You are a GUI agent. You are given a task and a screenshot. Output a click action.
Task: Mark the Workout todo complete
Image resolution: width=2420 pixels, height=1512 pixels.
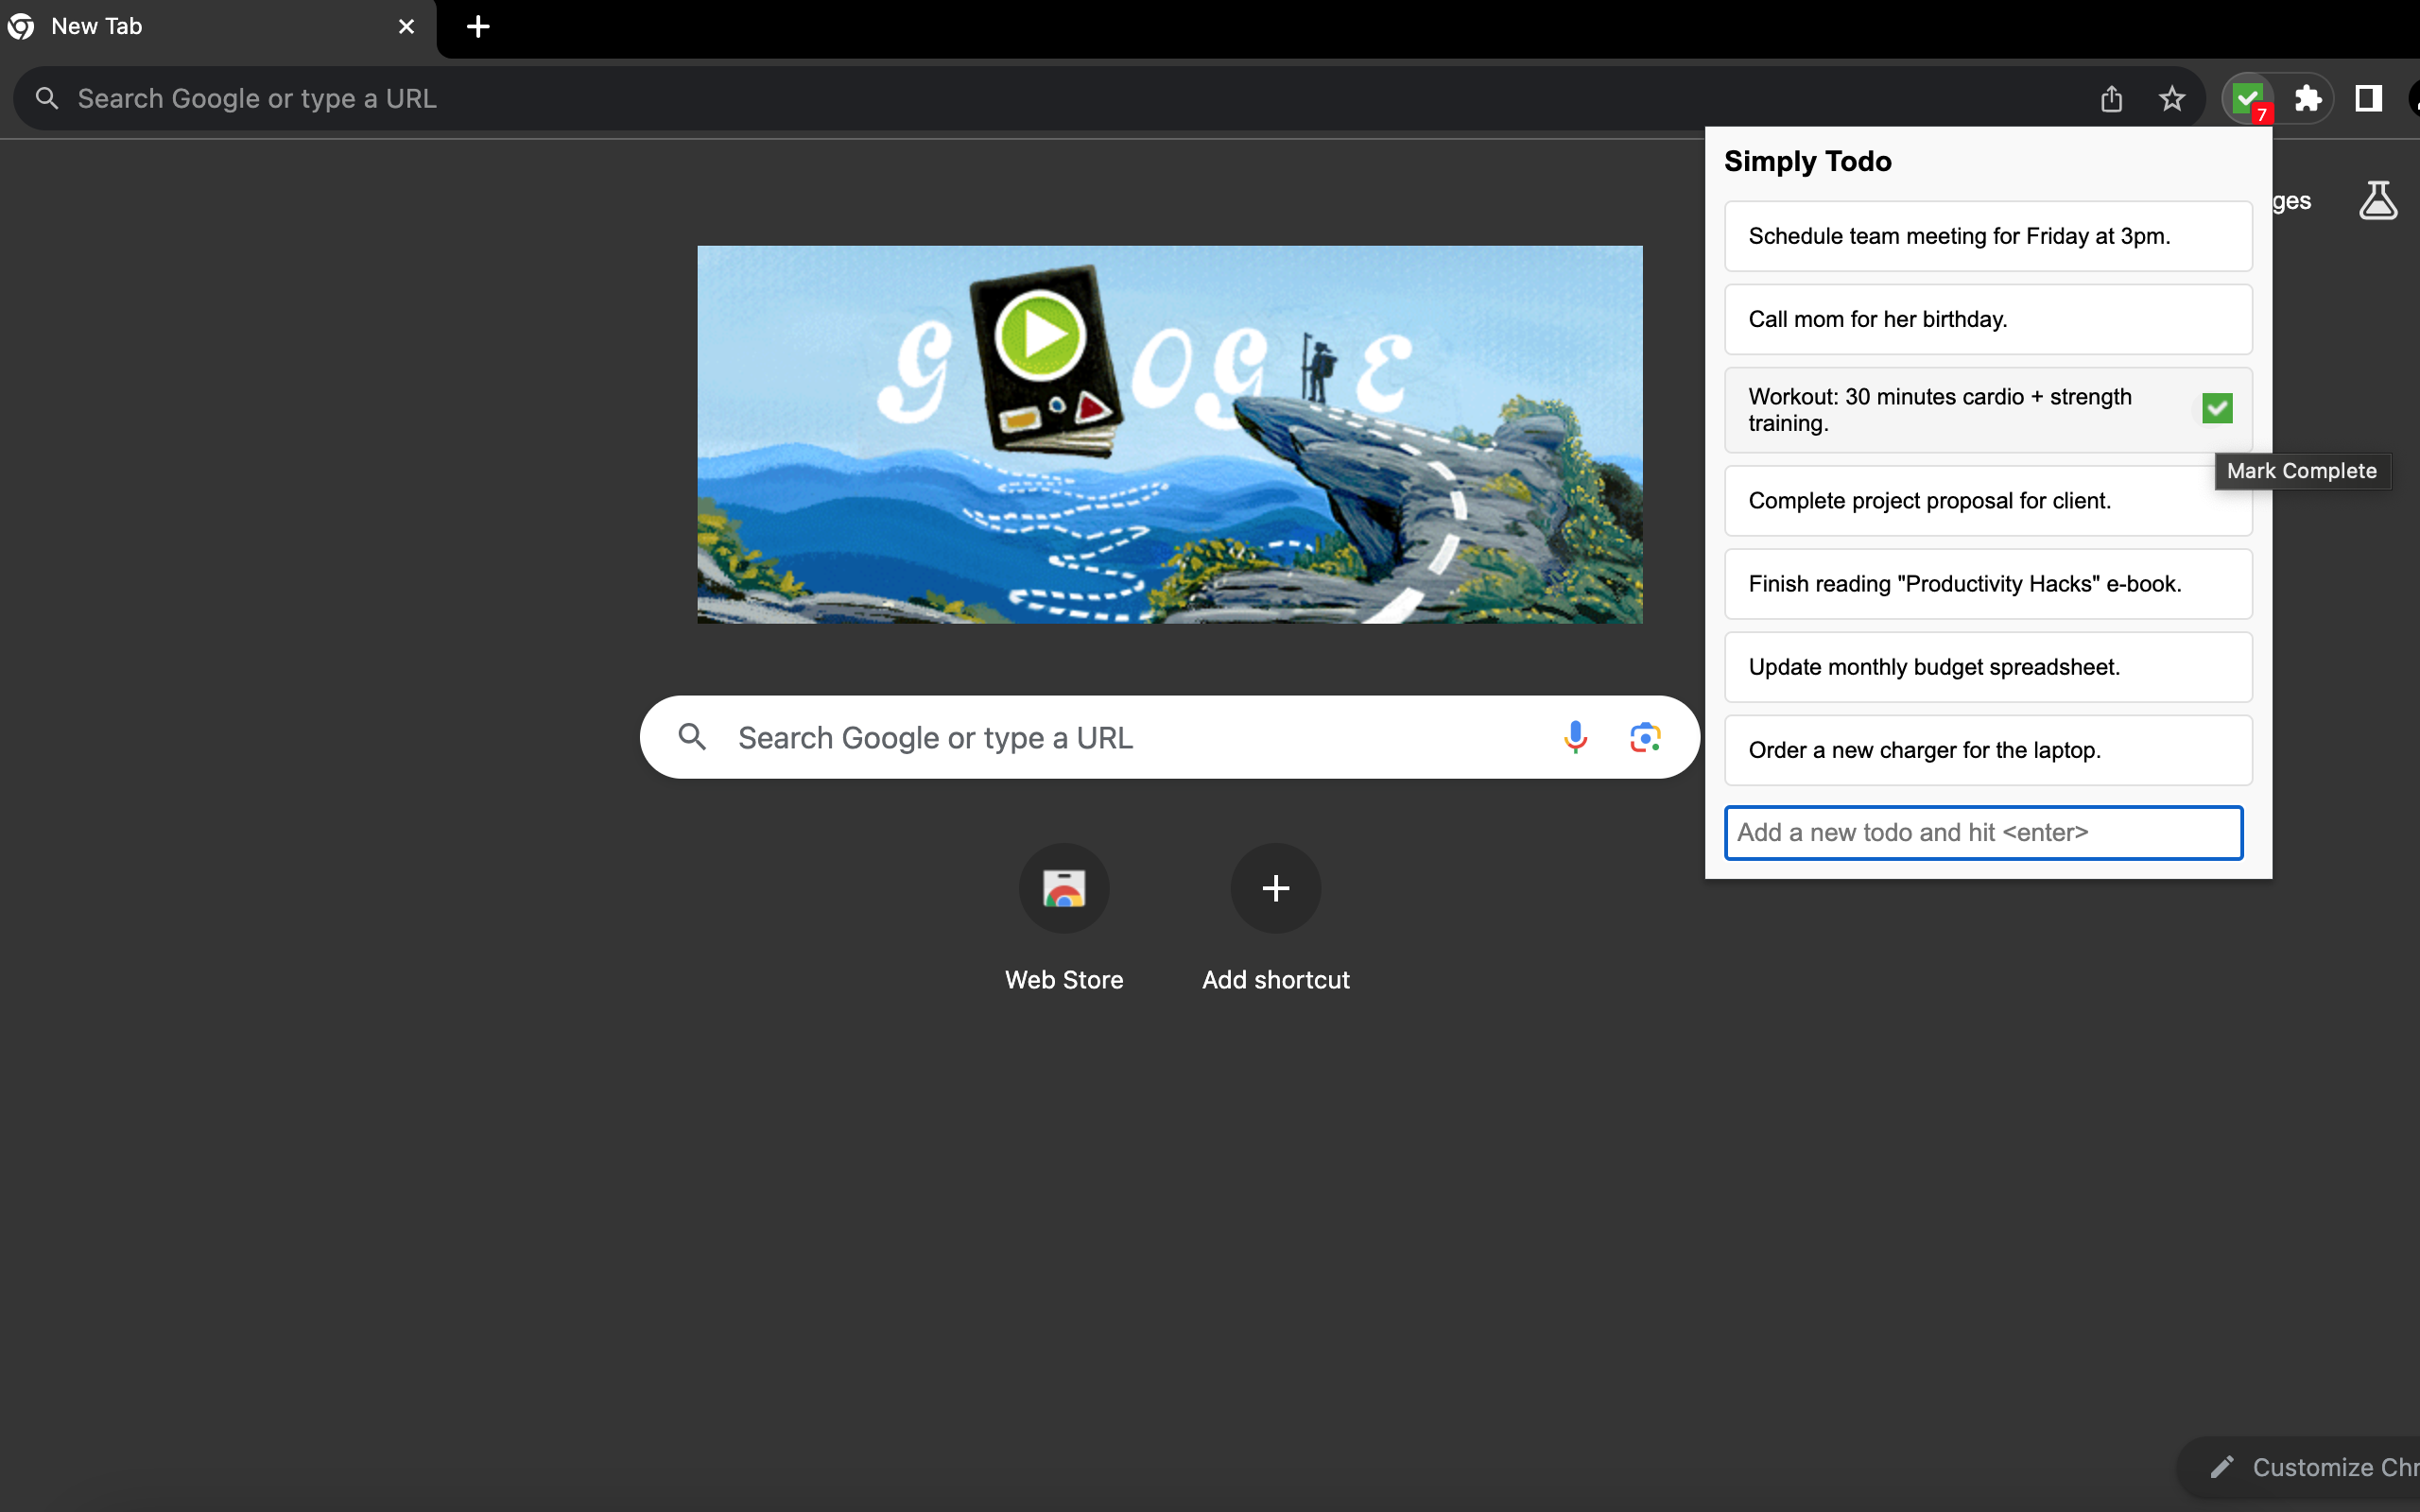point(2217,408)
